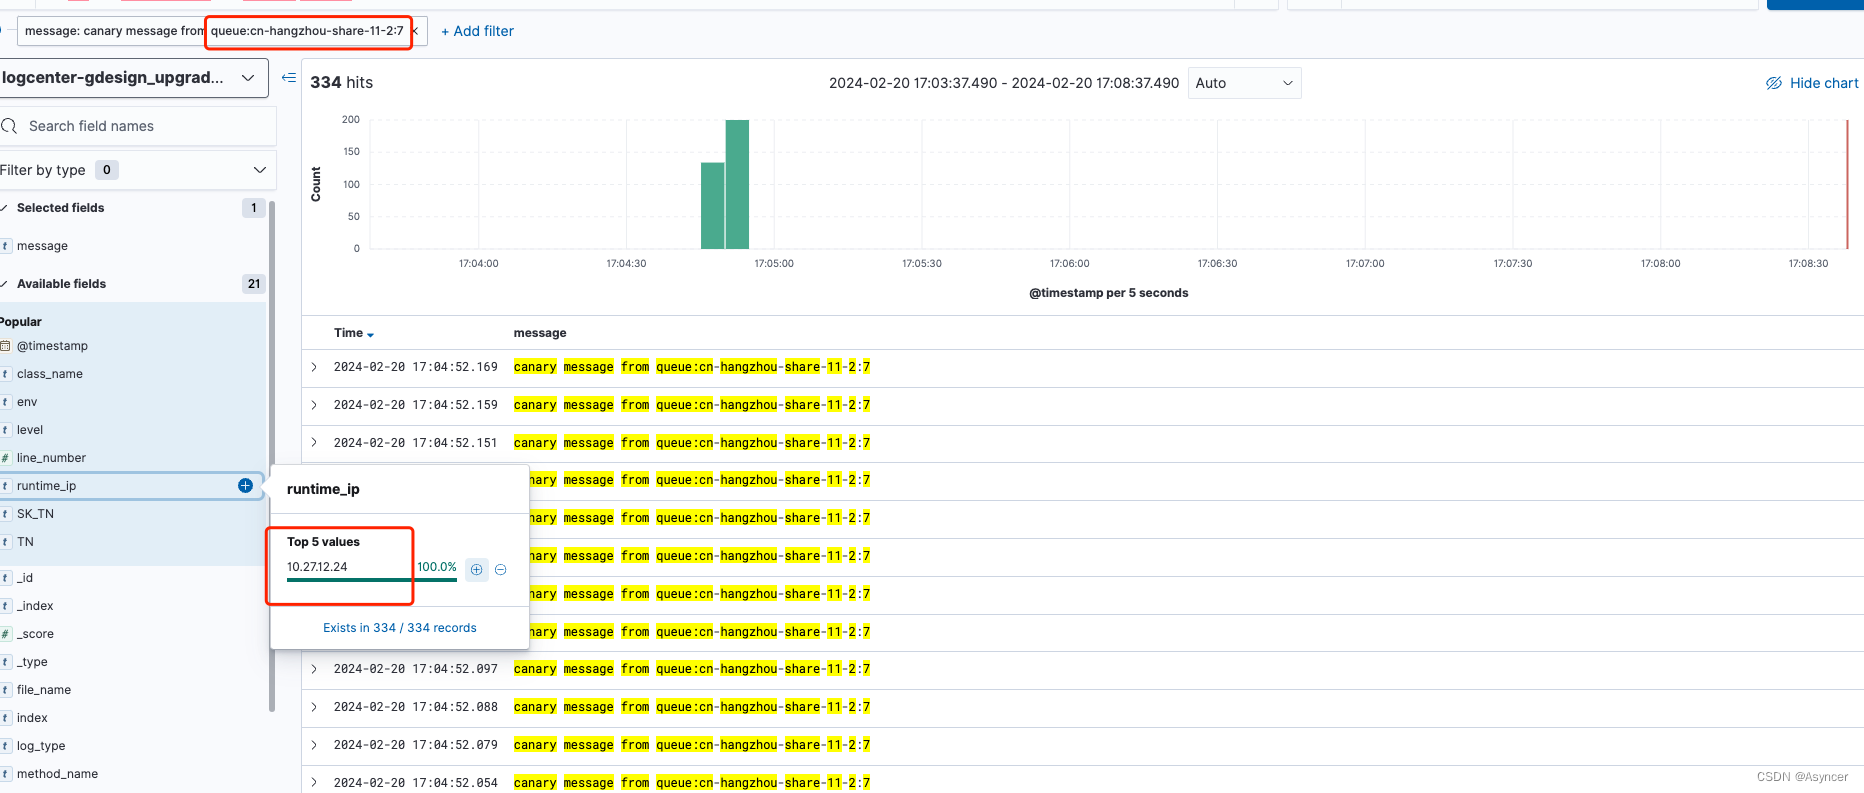1864x793 pixels.
Task: Select the SK_TN field
Action: pyautogui.click(x=35, y=514)
